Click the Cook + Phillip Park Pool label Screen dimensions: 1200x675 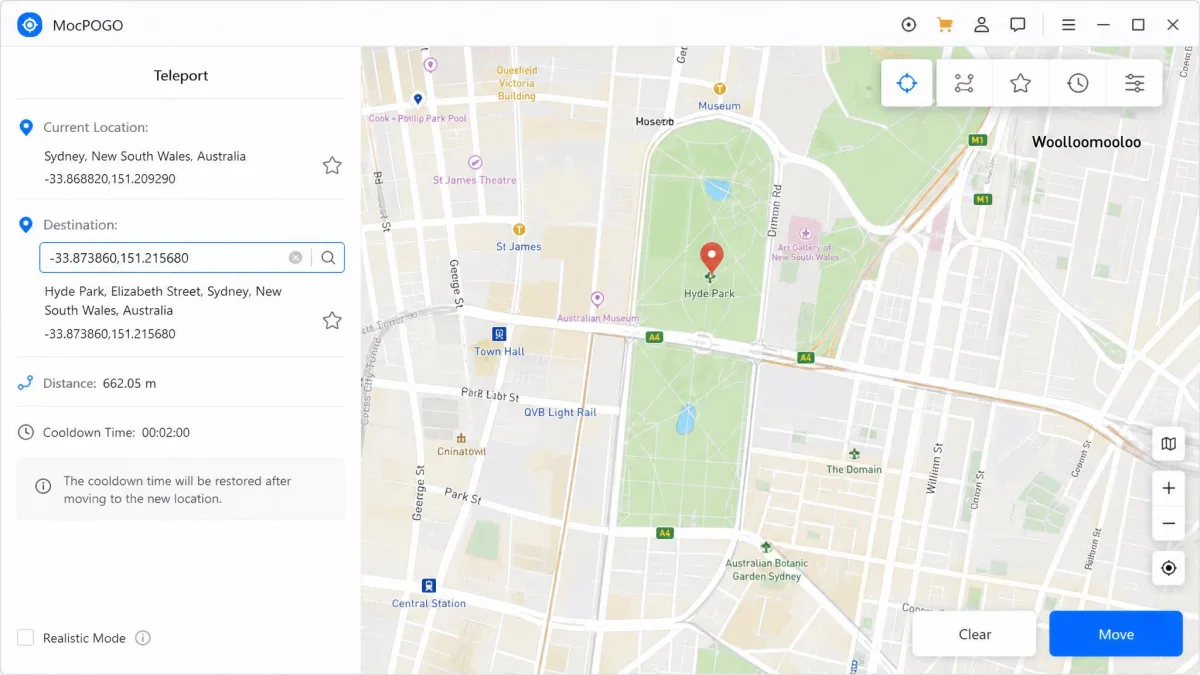pos(418,118)
